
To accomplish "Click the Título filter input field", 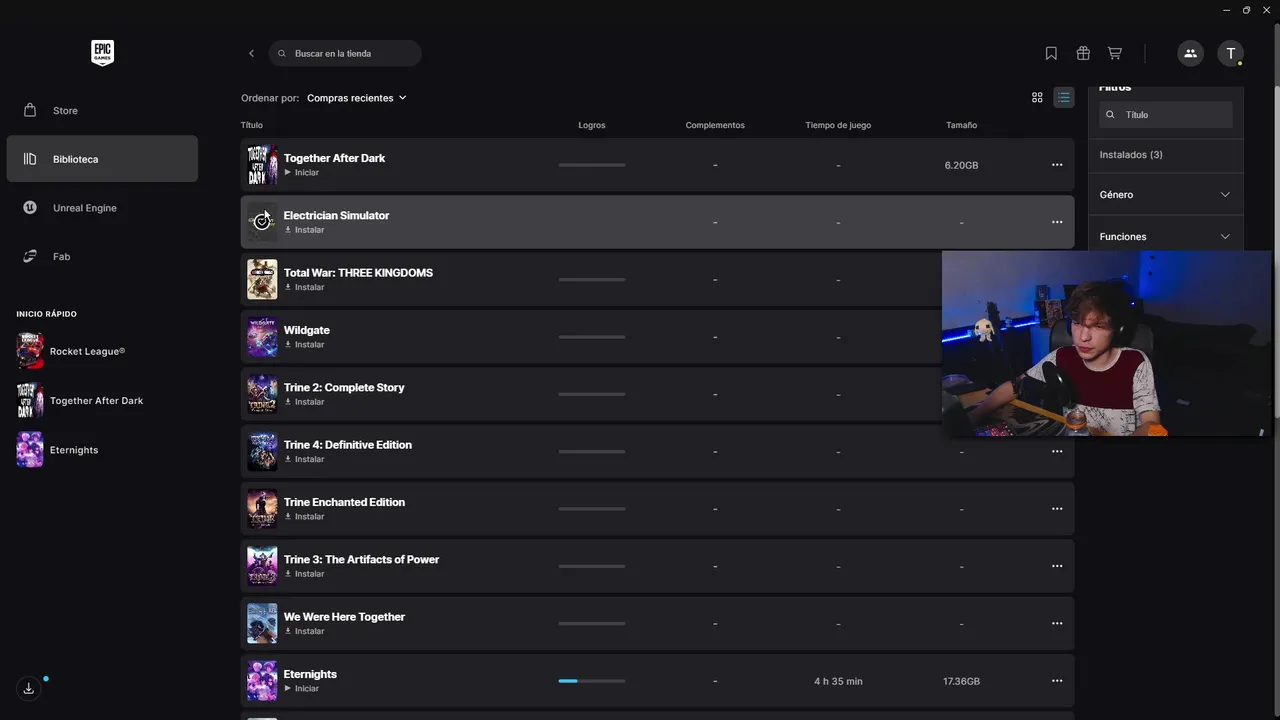I will [1166, 114].
